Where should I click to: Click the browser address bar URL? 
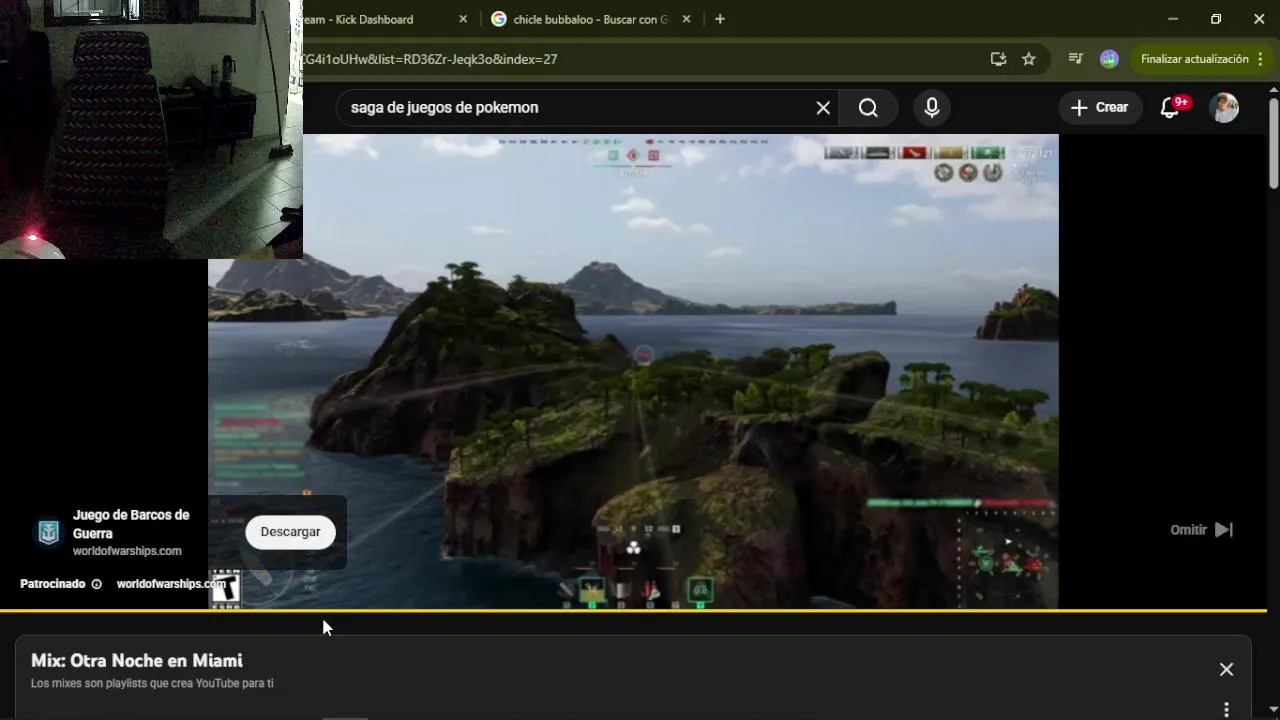[x=430, y=59]
